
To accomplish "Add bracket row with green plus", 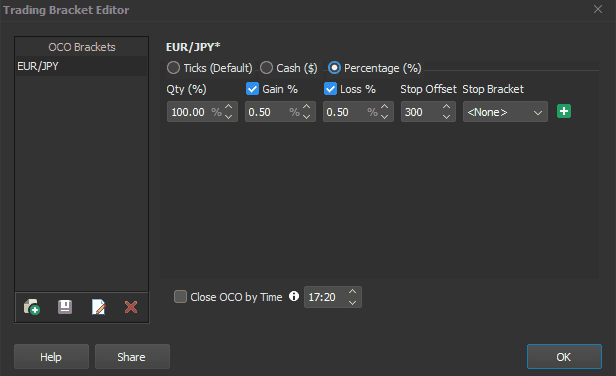I will click(x=564, y=111).
